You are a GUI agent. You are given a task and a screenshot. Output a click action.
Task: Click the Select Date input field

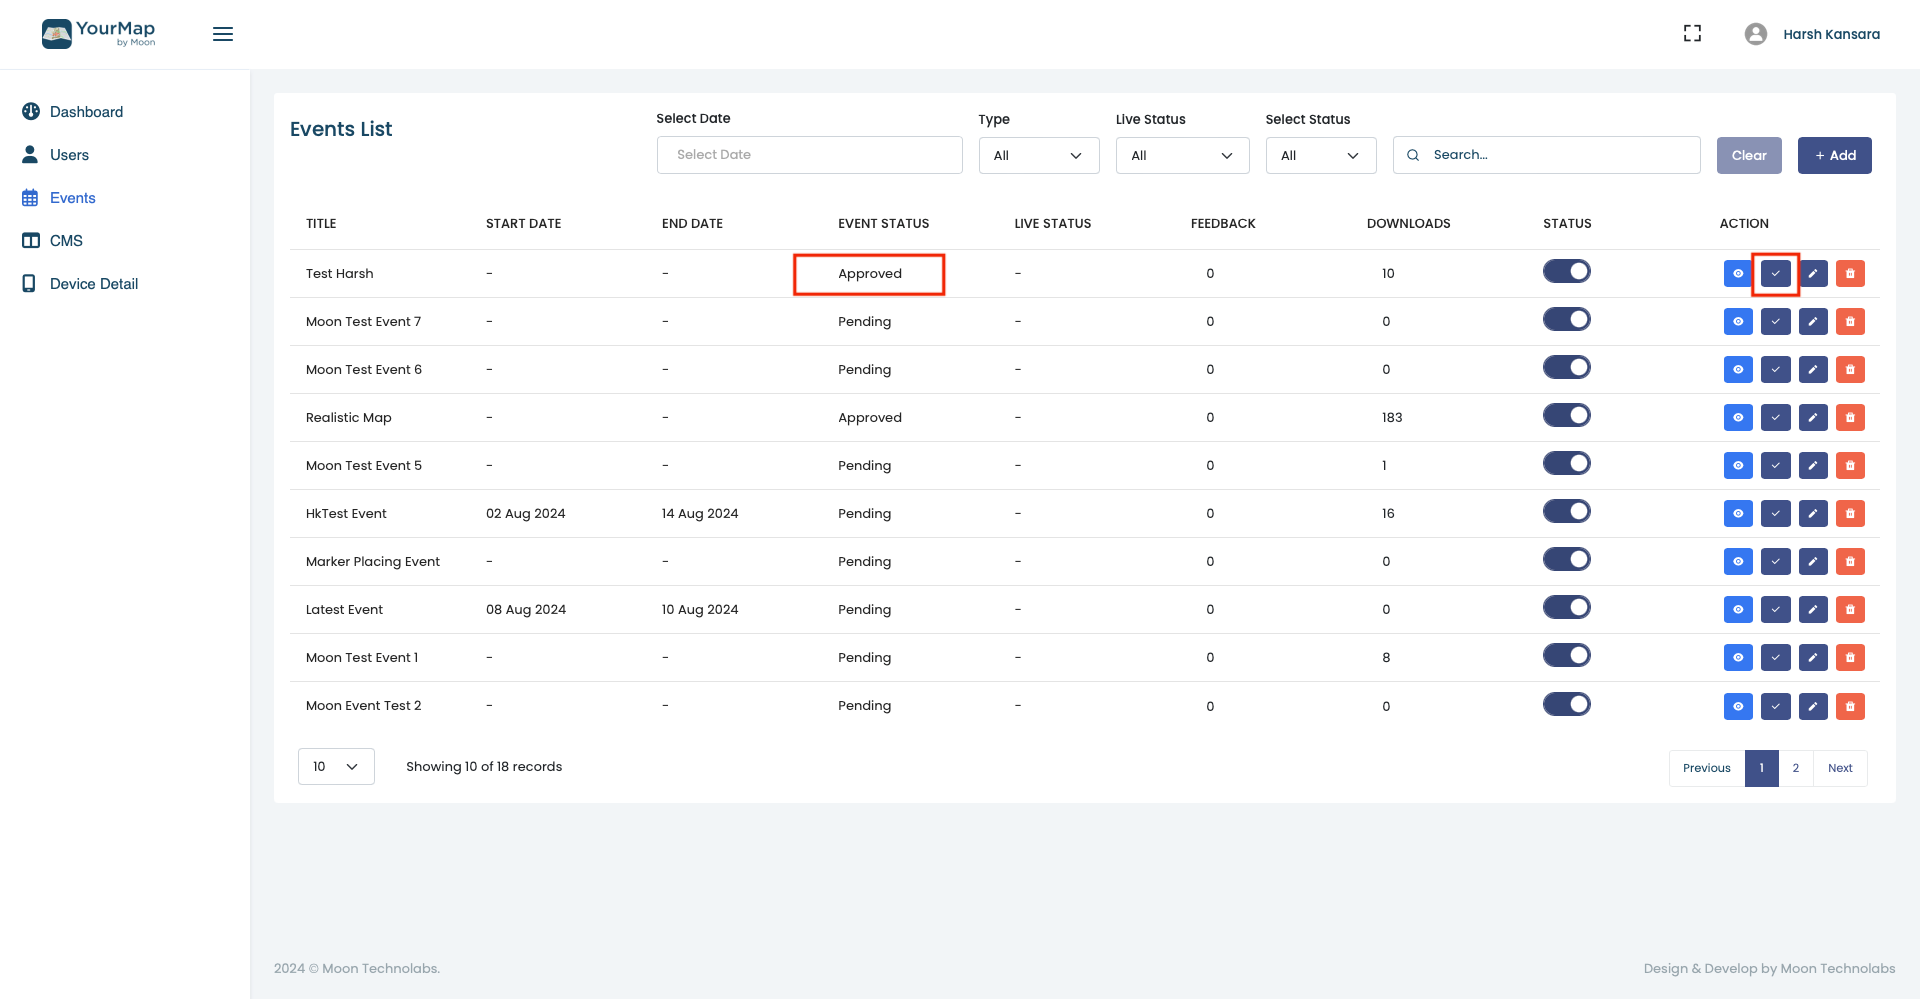(809, 155)
